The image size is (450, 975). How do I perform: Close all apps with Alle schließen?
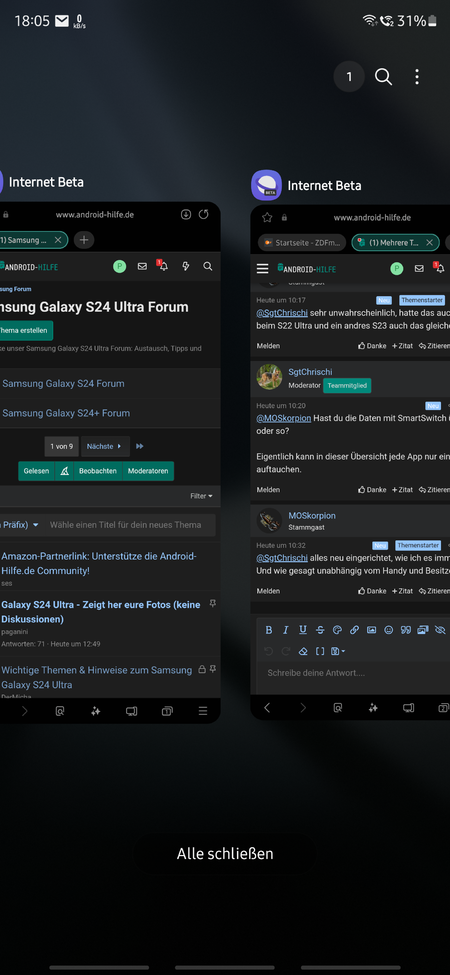[225, 854]
